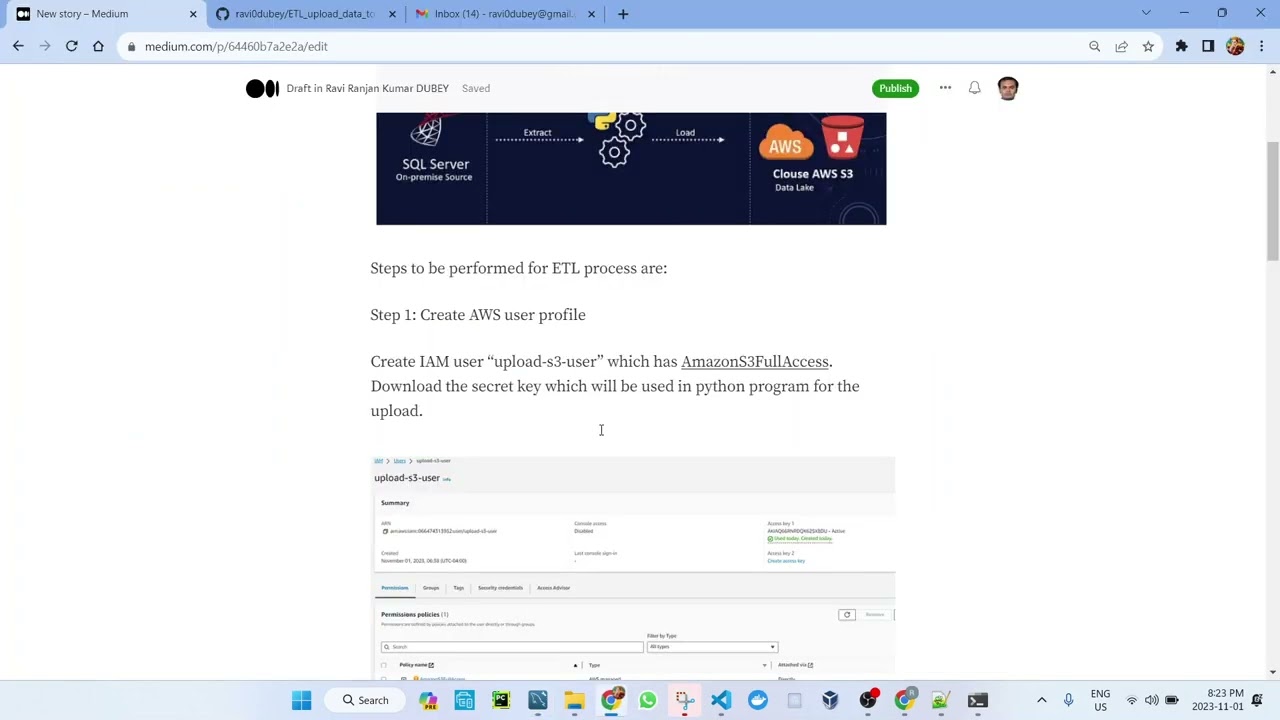This screenshot has height=720, width=1280.
Task: Click the AmazonS3FullAccess link
Action: 755,362
